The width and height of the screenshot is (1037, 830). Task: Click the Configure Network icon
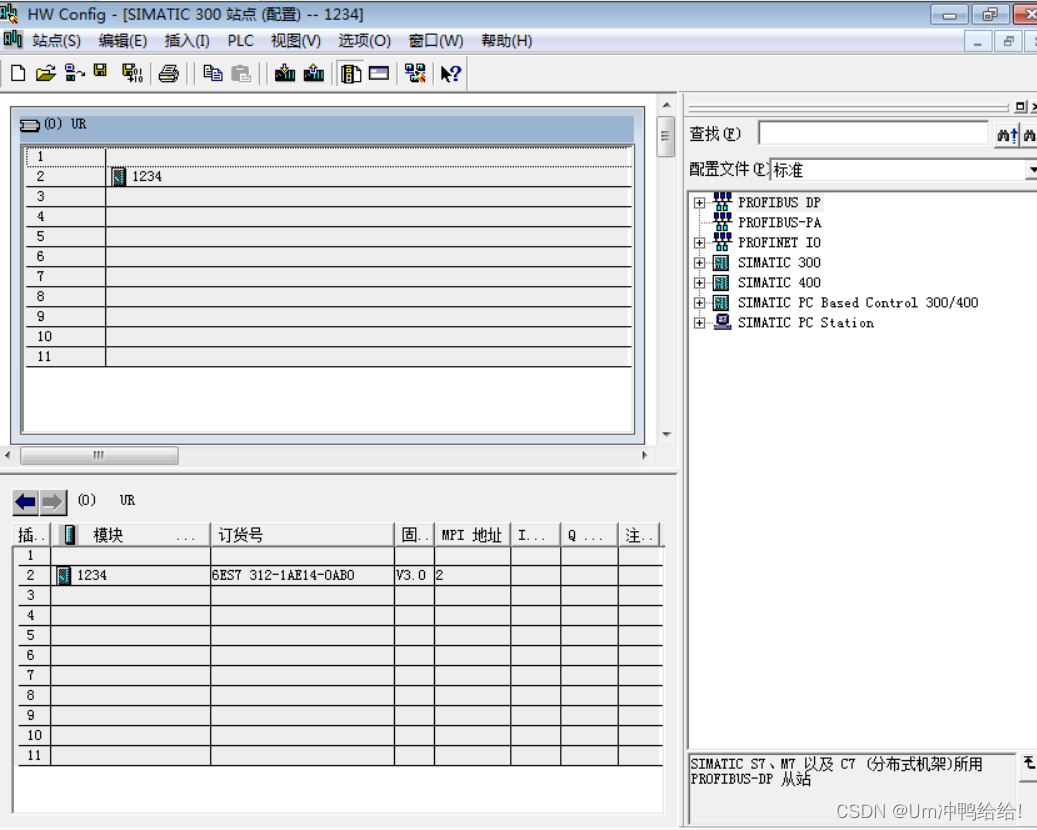(415, 73)
